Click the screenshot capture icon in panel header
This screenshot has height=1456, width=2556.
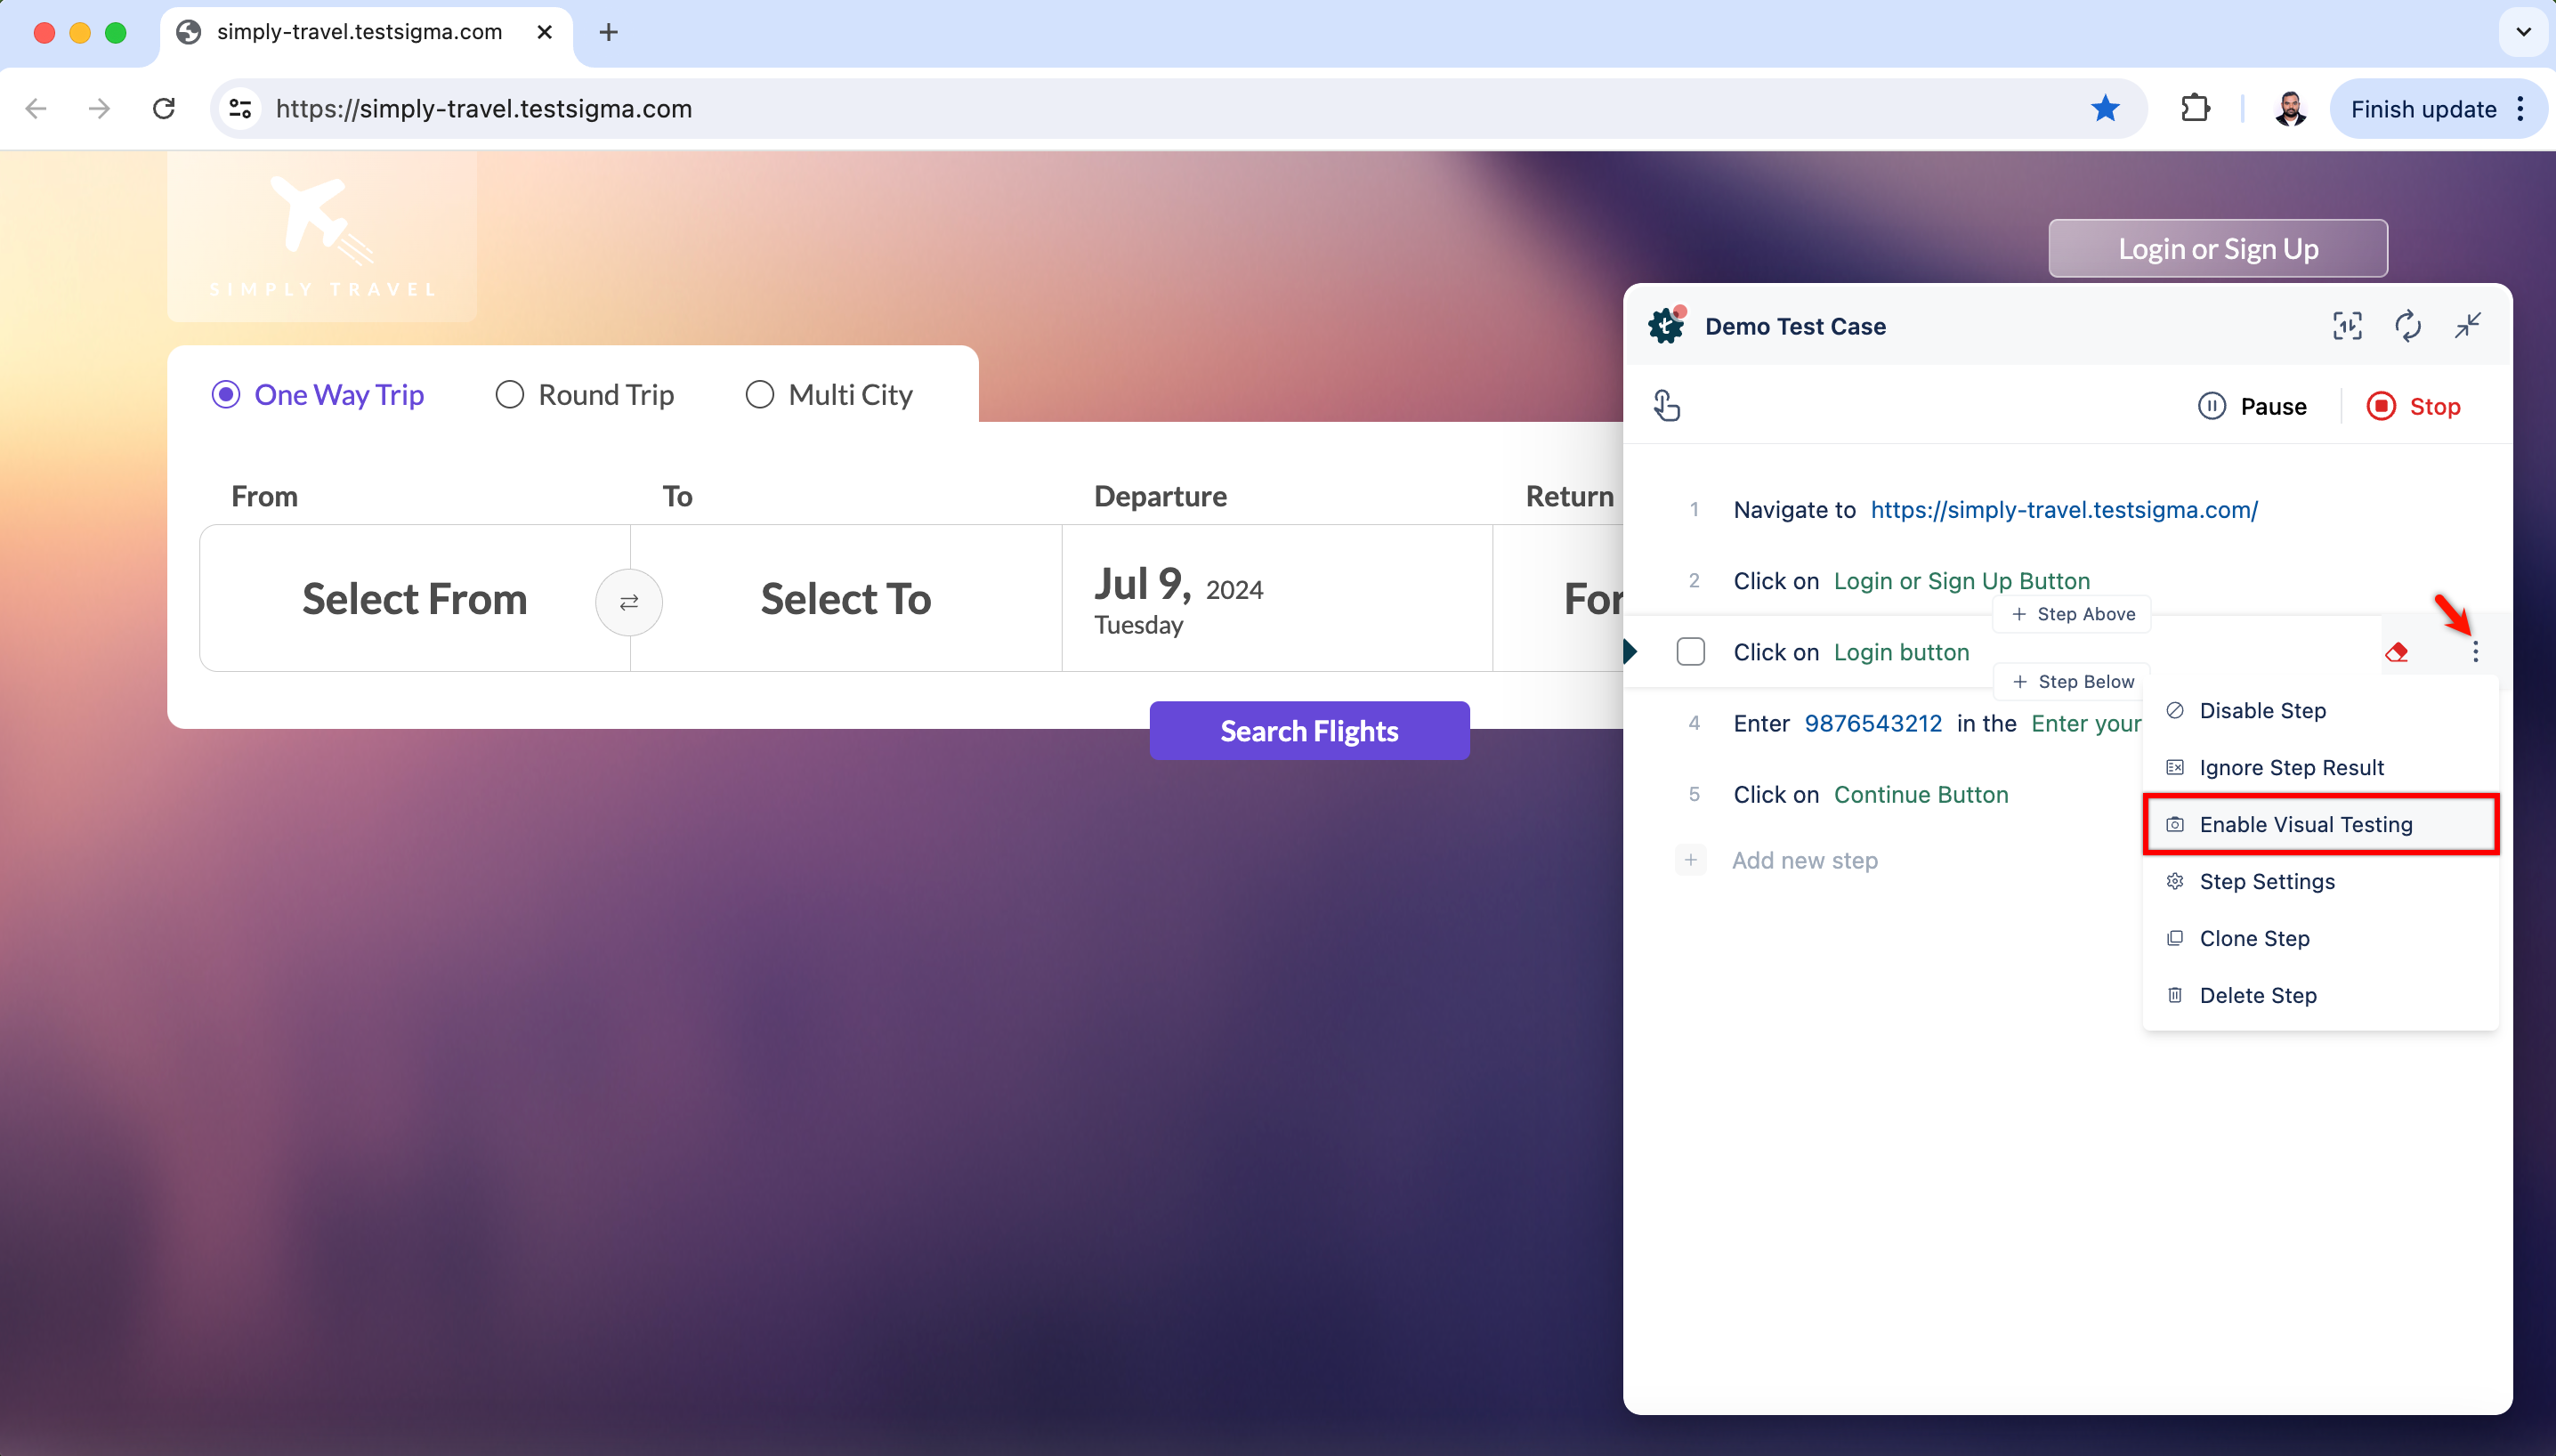[x=2347, y=326]
